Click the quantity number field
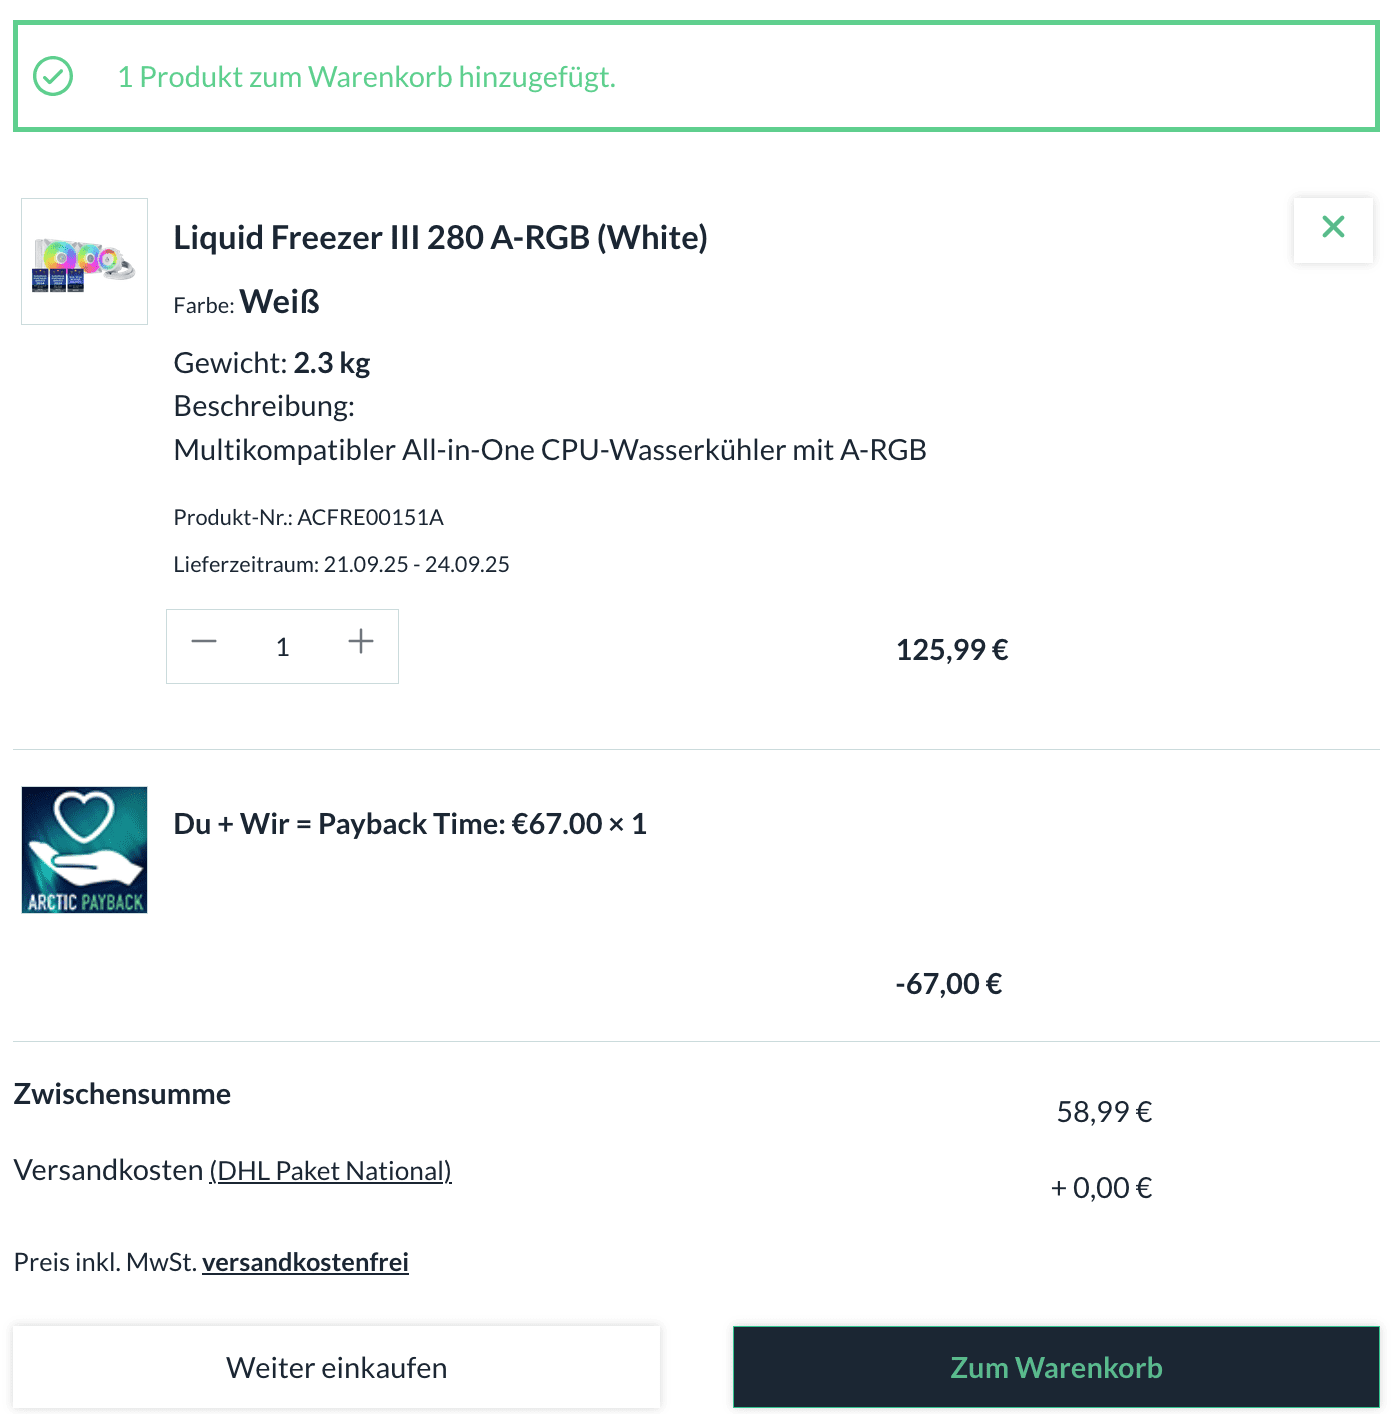This screenshot has height=1414, width=1400. click(283, 647)
